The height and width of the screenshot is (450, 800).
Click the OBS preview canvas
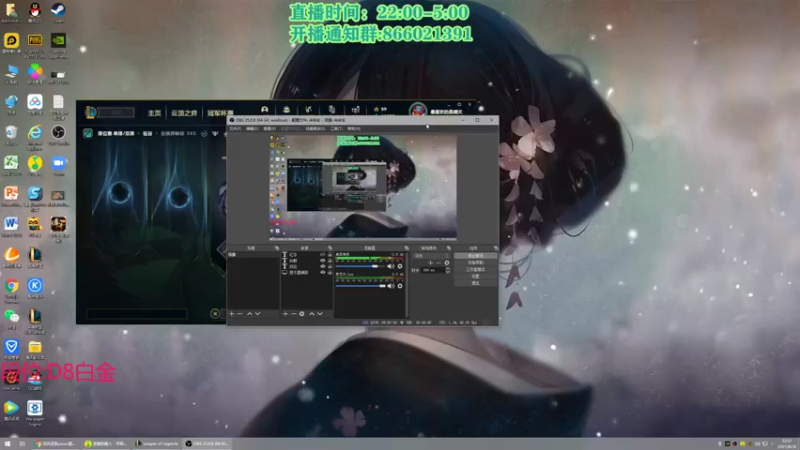tap(363, 187)
